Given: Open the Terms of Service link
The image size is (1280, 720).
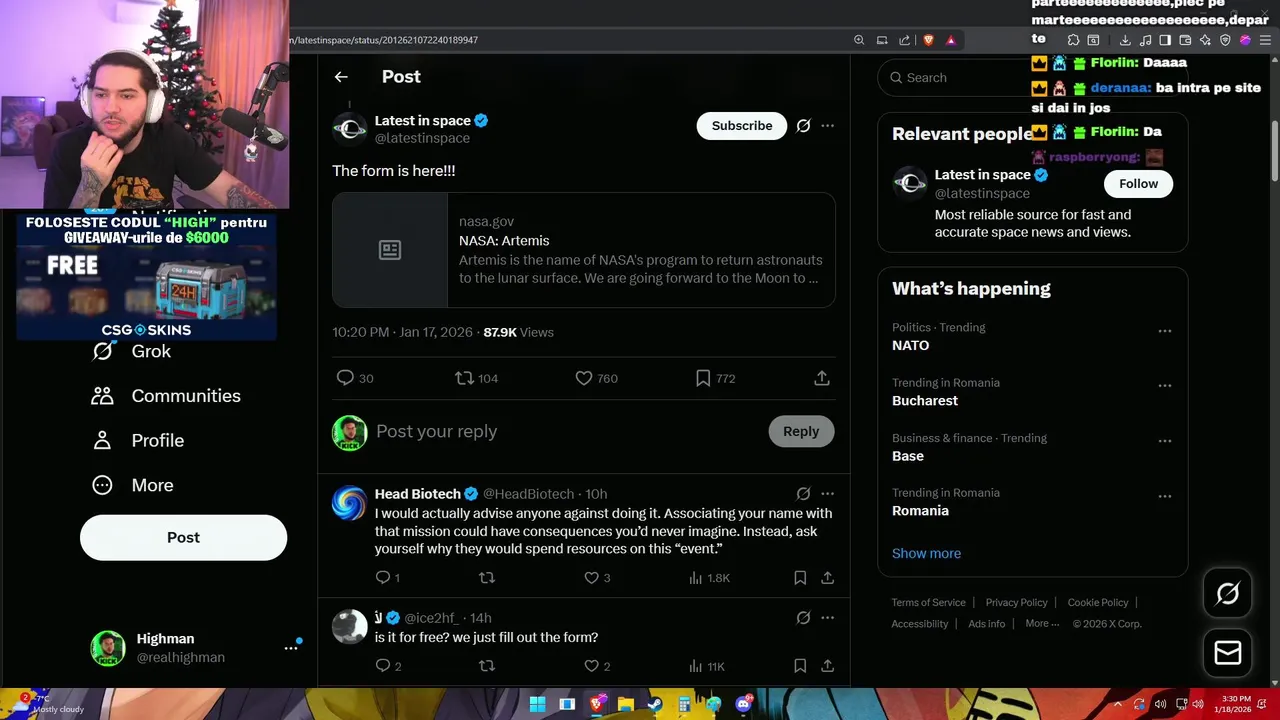Looking at the screenshot, I should point(929,603).
